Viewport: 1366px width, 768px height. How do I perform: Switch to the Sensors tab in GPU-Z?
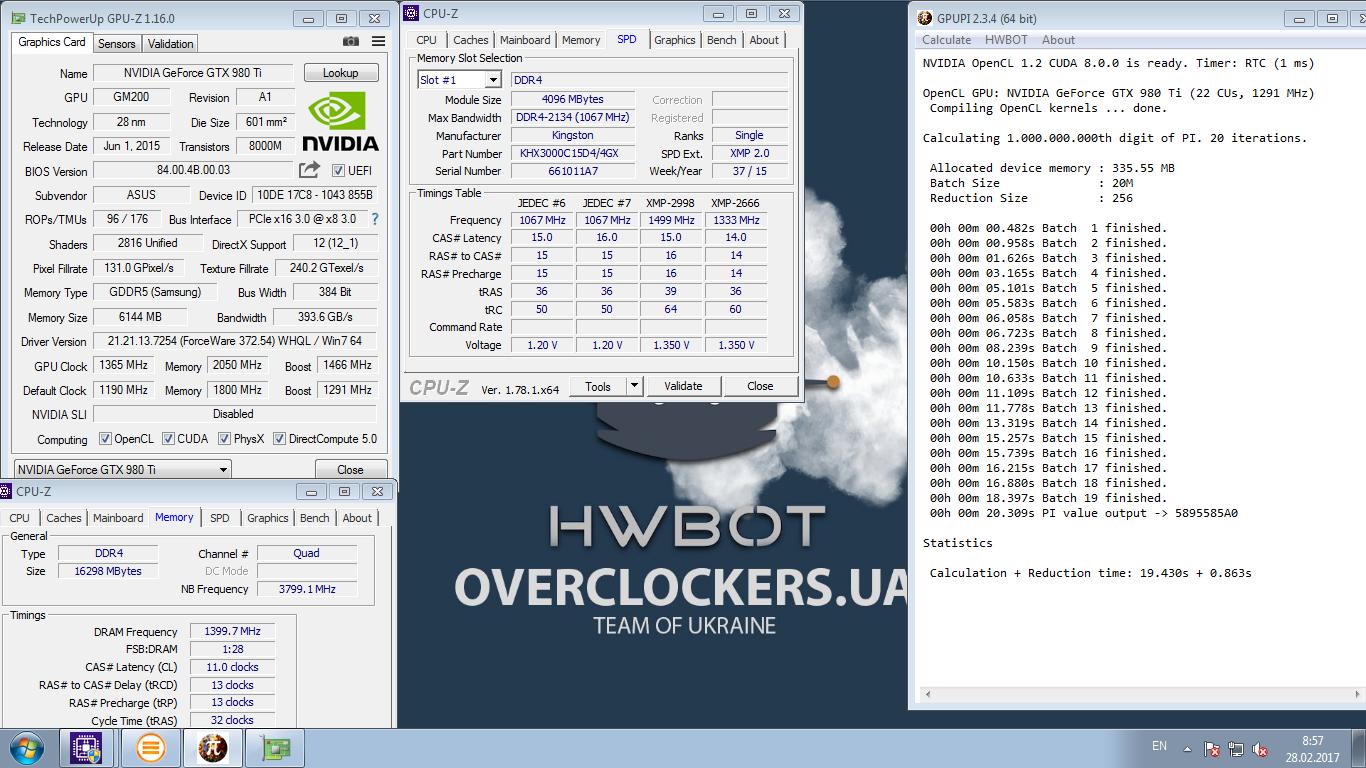click(117, 43)
